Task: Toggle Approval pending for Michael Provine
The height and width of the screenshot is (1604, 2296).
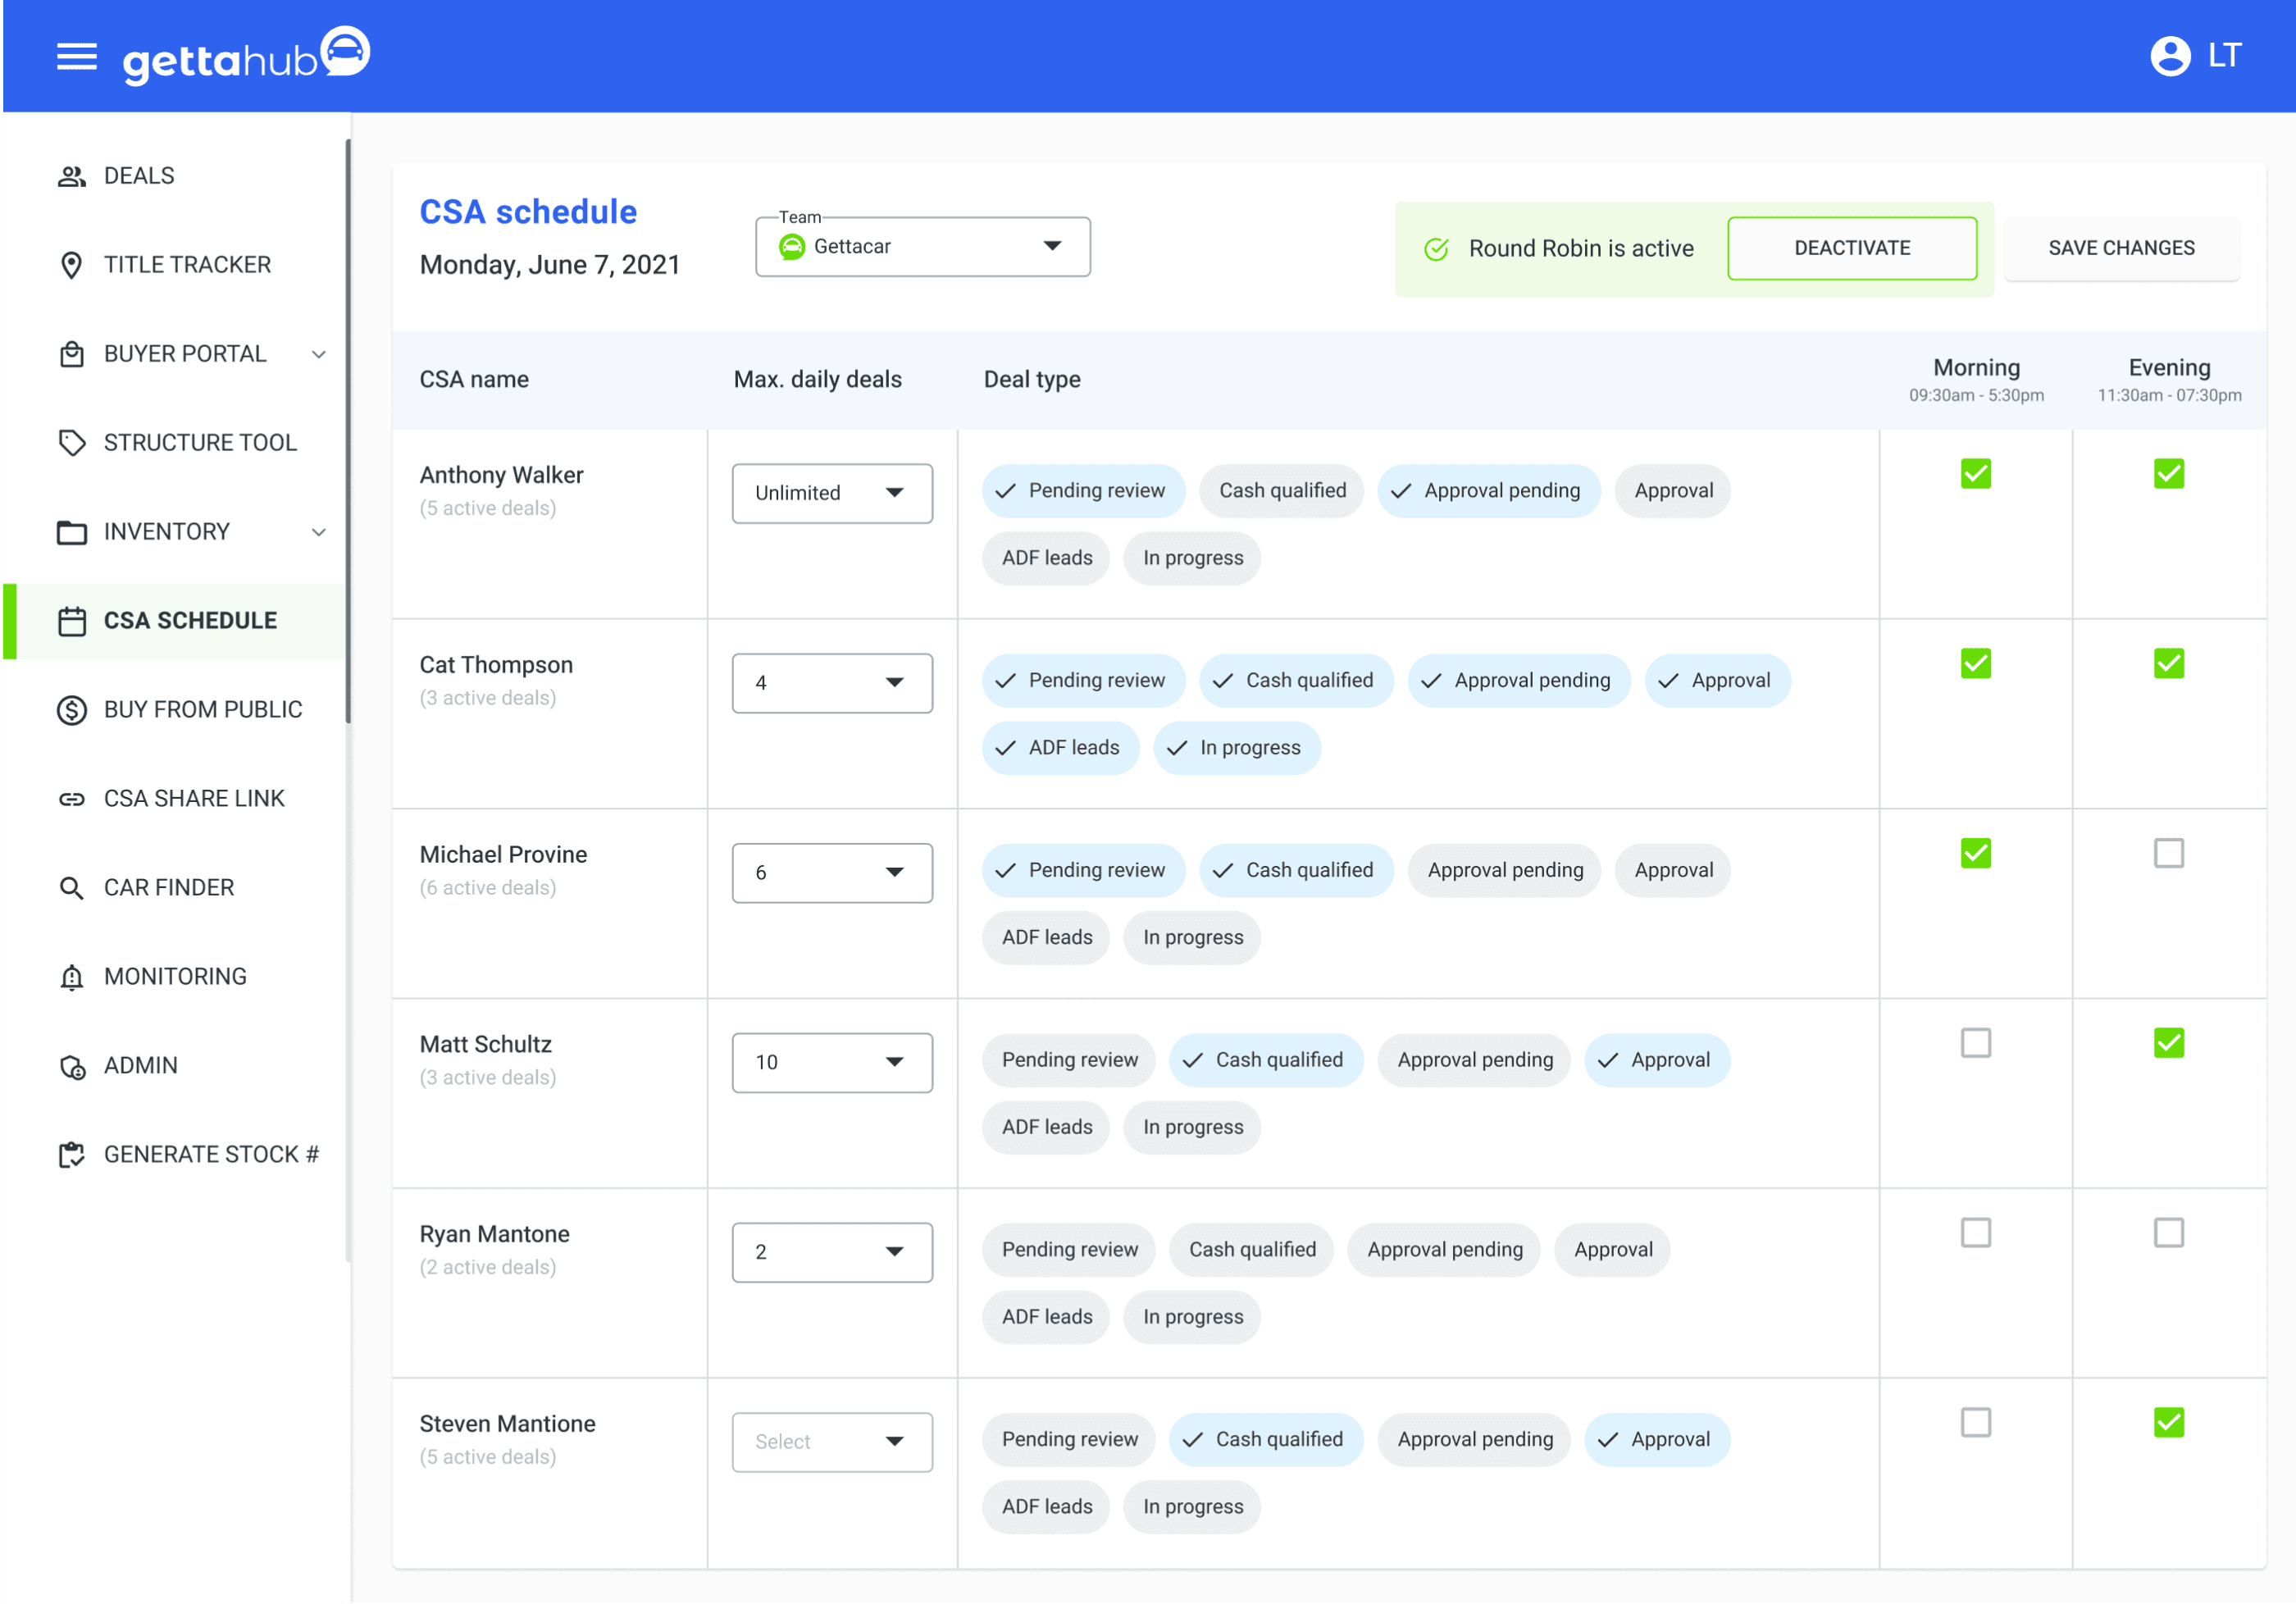Action: tap(1504, 869)
